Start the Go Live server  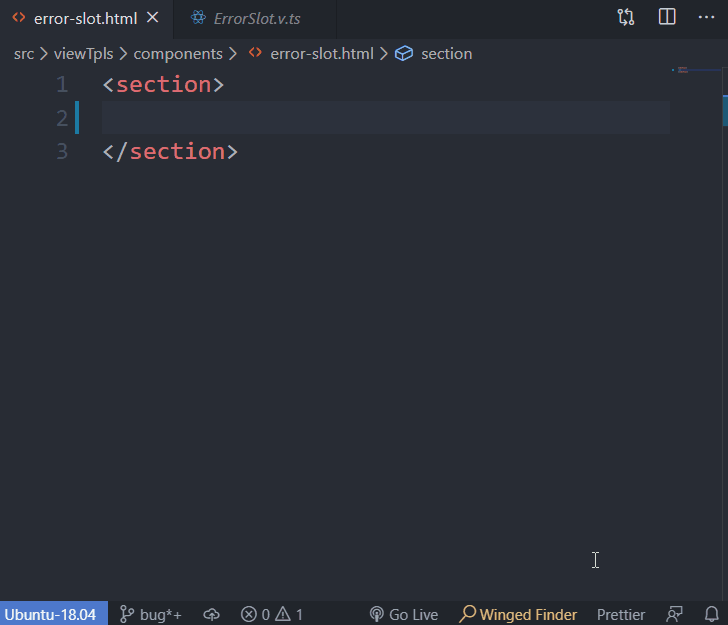[403, 614]
